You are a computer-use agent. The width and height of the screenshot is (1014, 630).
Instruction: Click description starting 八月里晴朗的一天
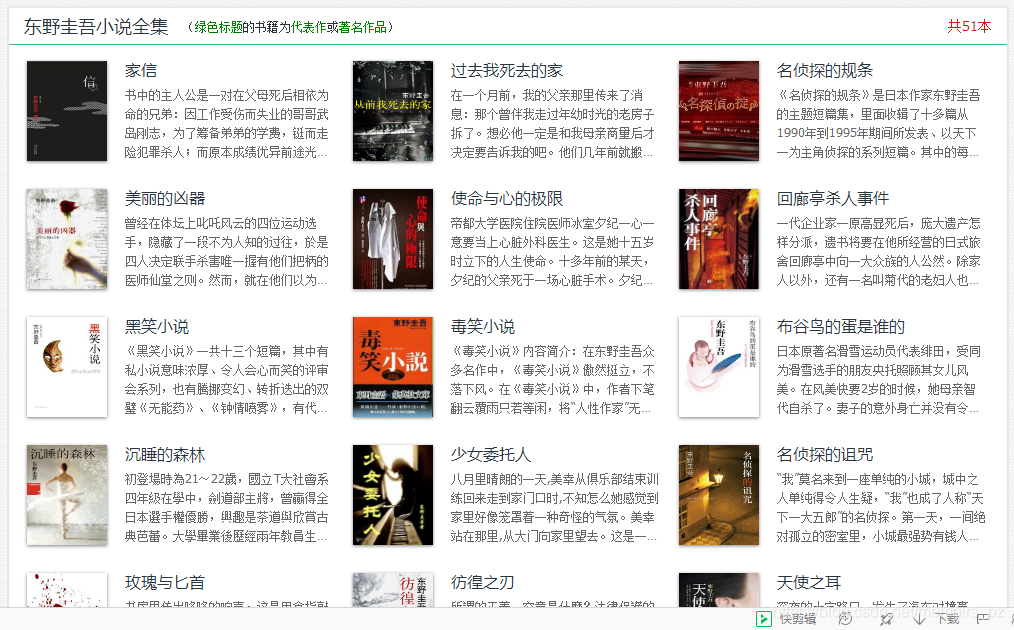click(554, 508)
